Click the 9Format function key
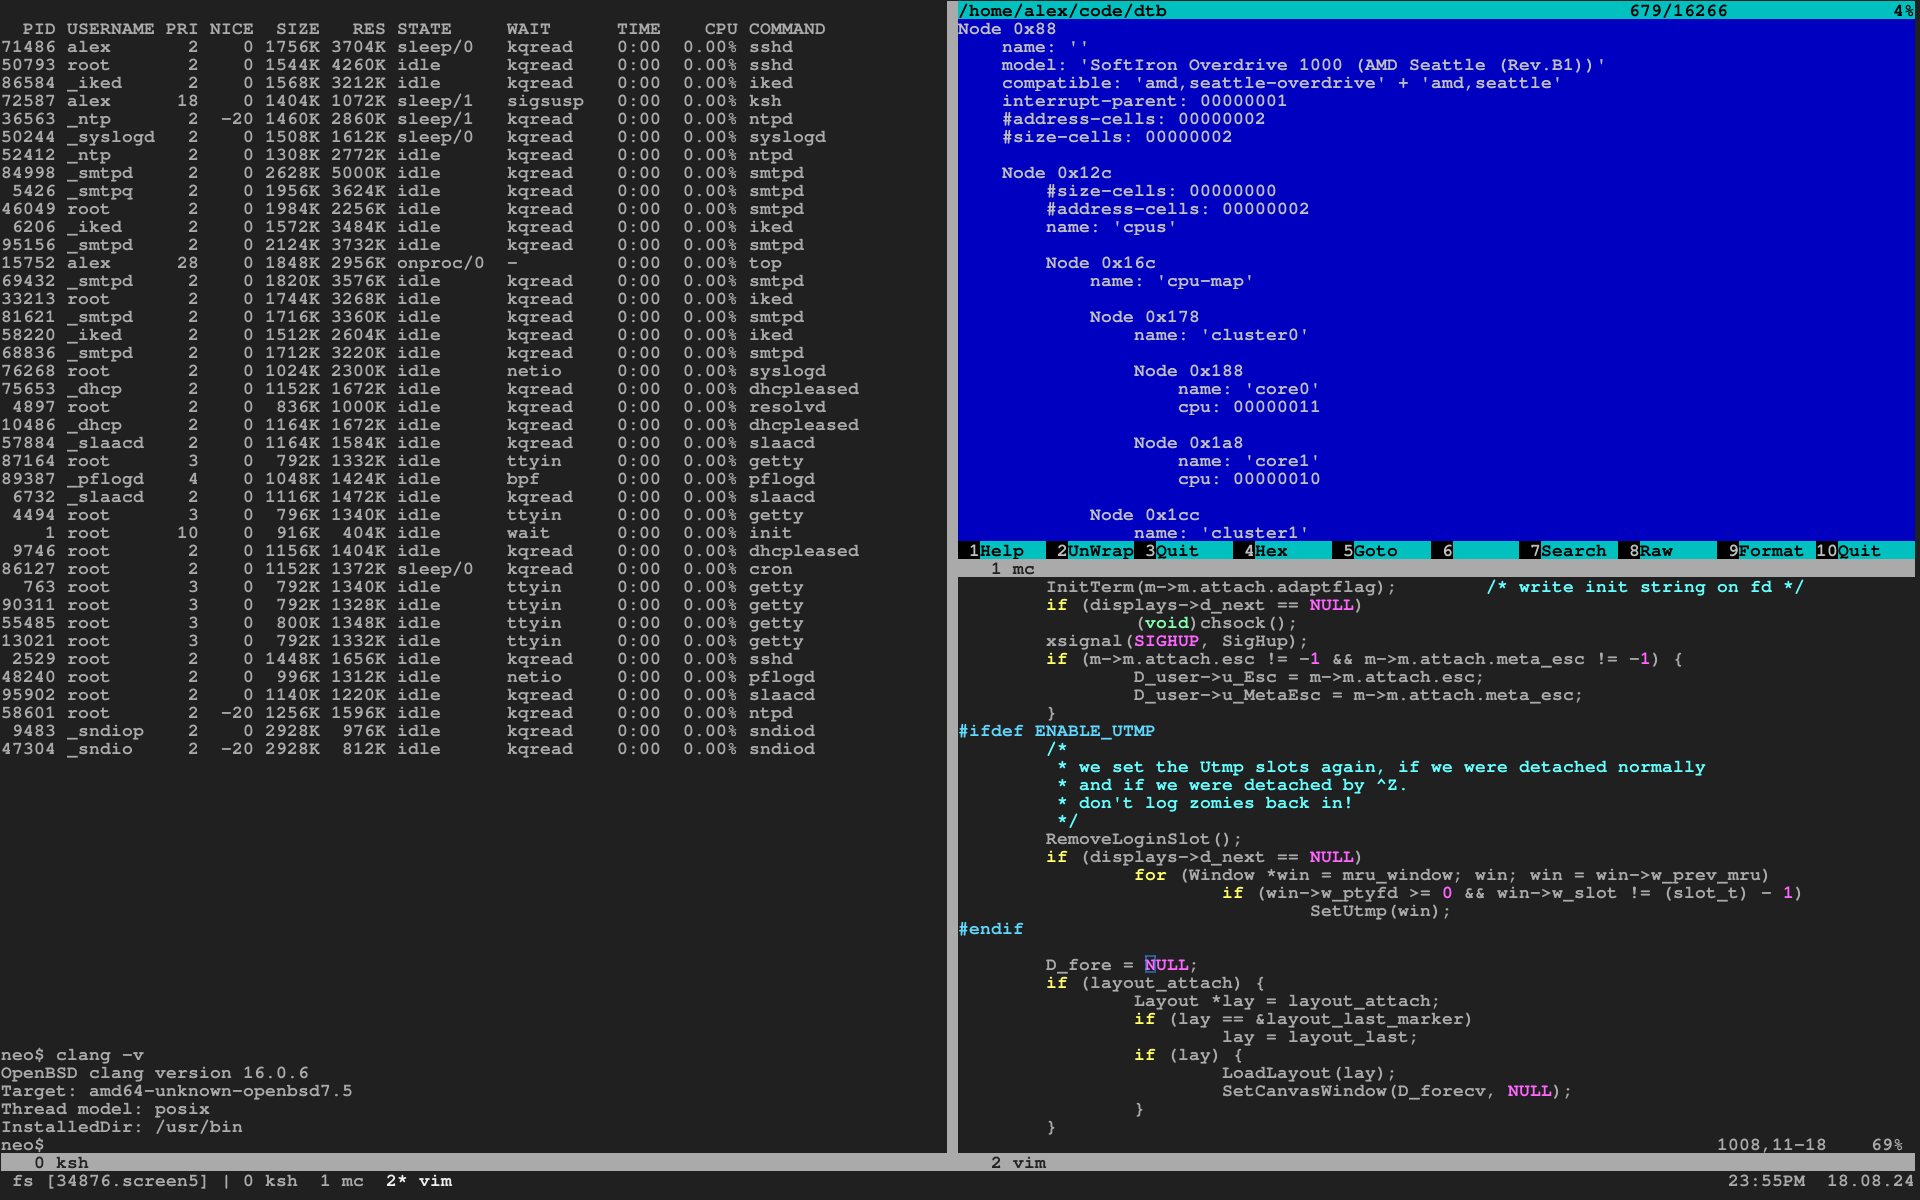 tap(1770, 551)
